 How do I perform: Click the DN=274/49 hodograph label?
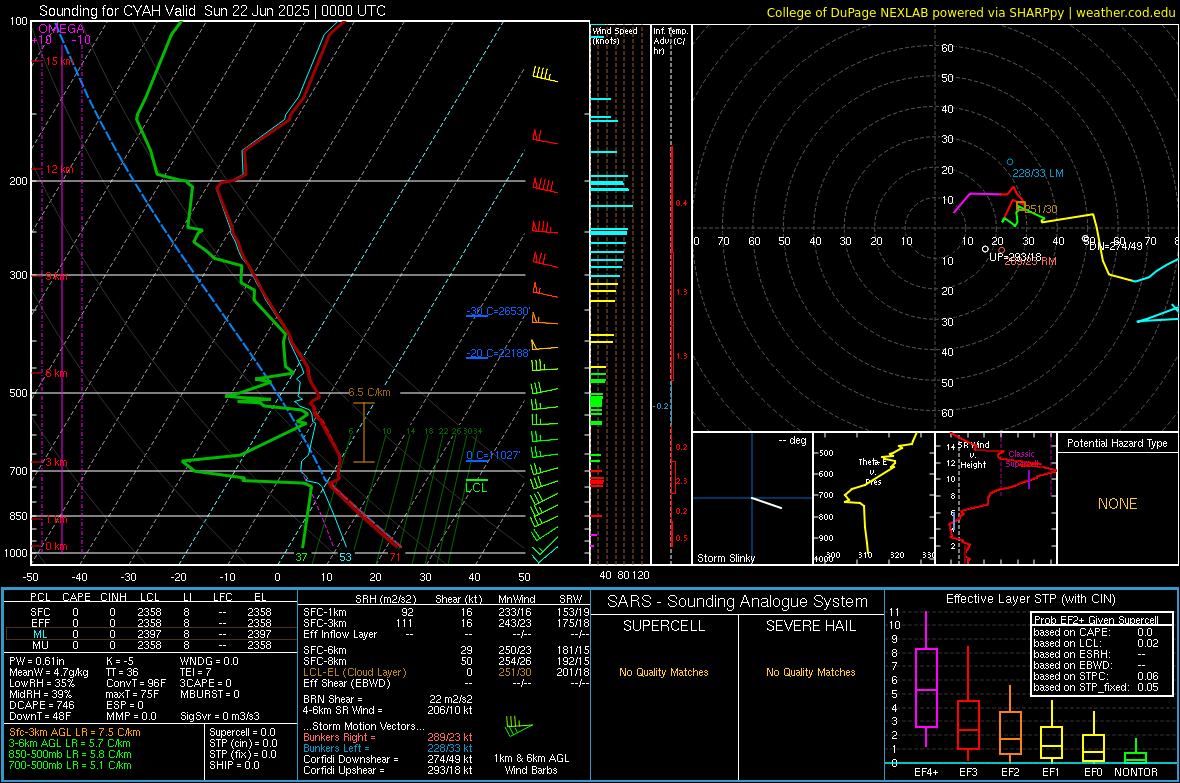click(1115, 246)
